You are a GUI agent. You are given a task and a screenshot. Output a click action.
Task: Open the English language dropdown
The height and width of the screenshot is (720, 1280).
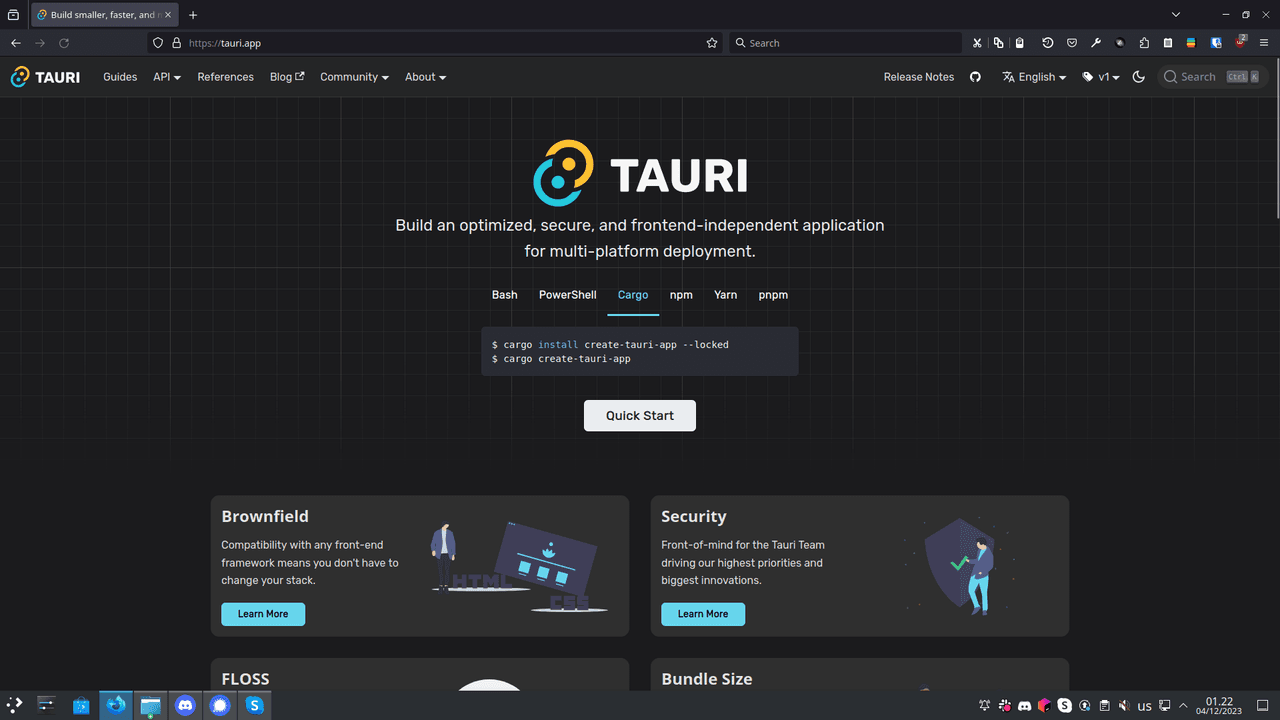[1034, 77]
